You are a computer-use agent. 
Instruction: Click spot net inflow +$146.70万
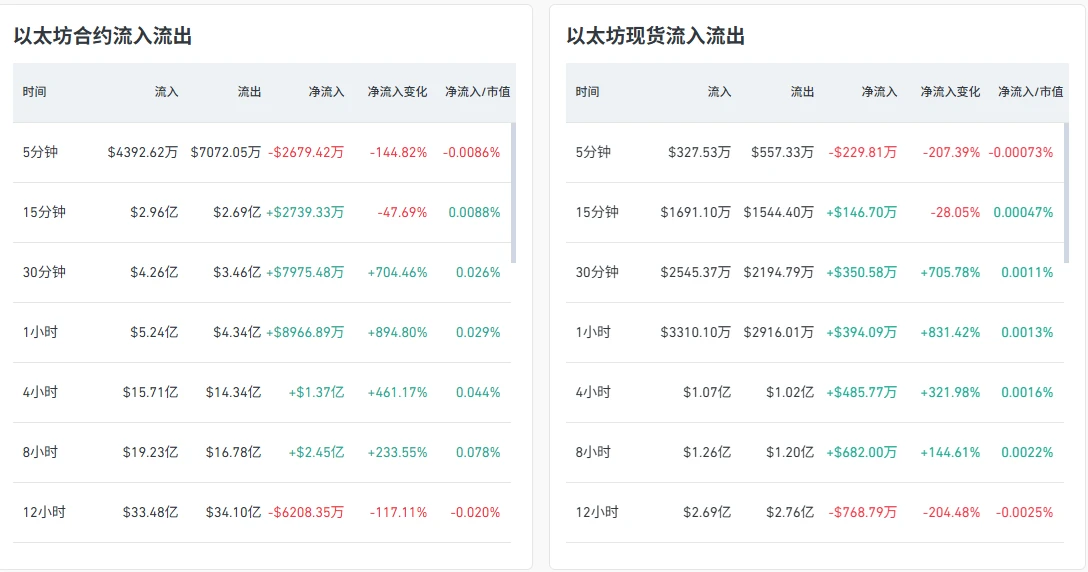(x=862, y=212)
